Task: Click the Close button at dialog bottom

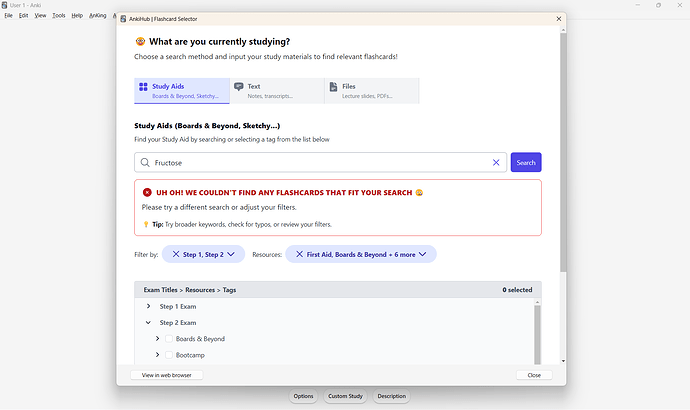Action: (534, 375)
